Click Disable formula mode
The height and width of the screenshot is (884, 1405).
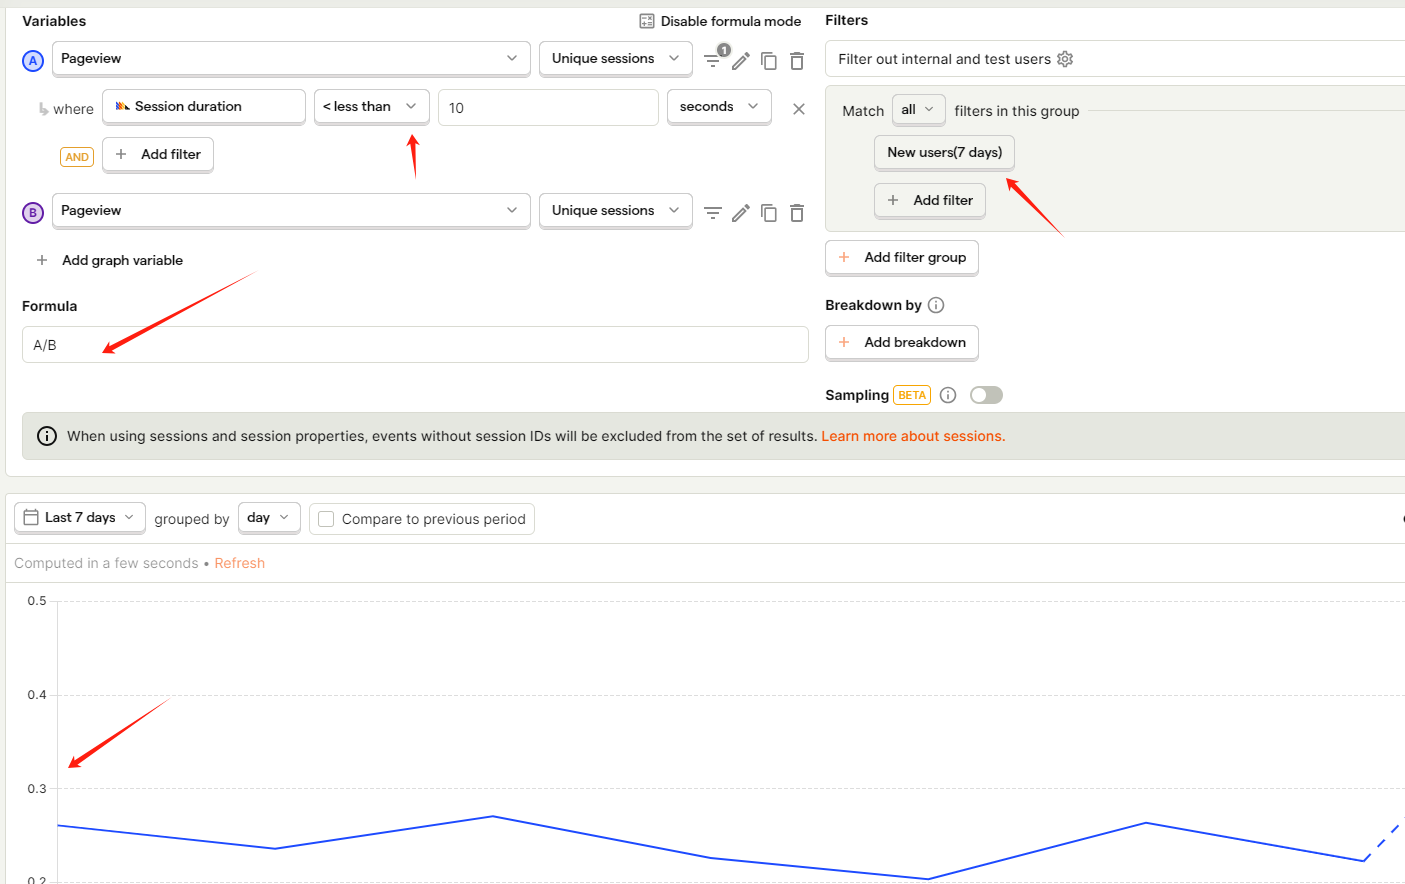click(x=720, y=21)
